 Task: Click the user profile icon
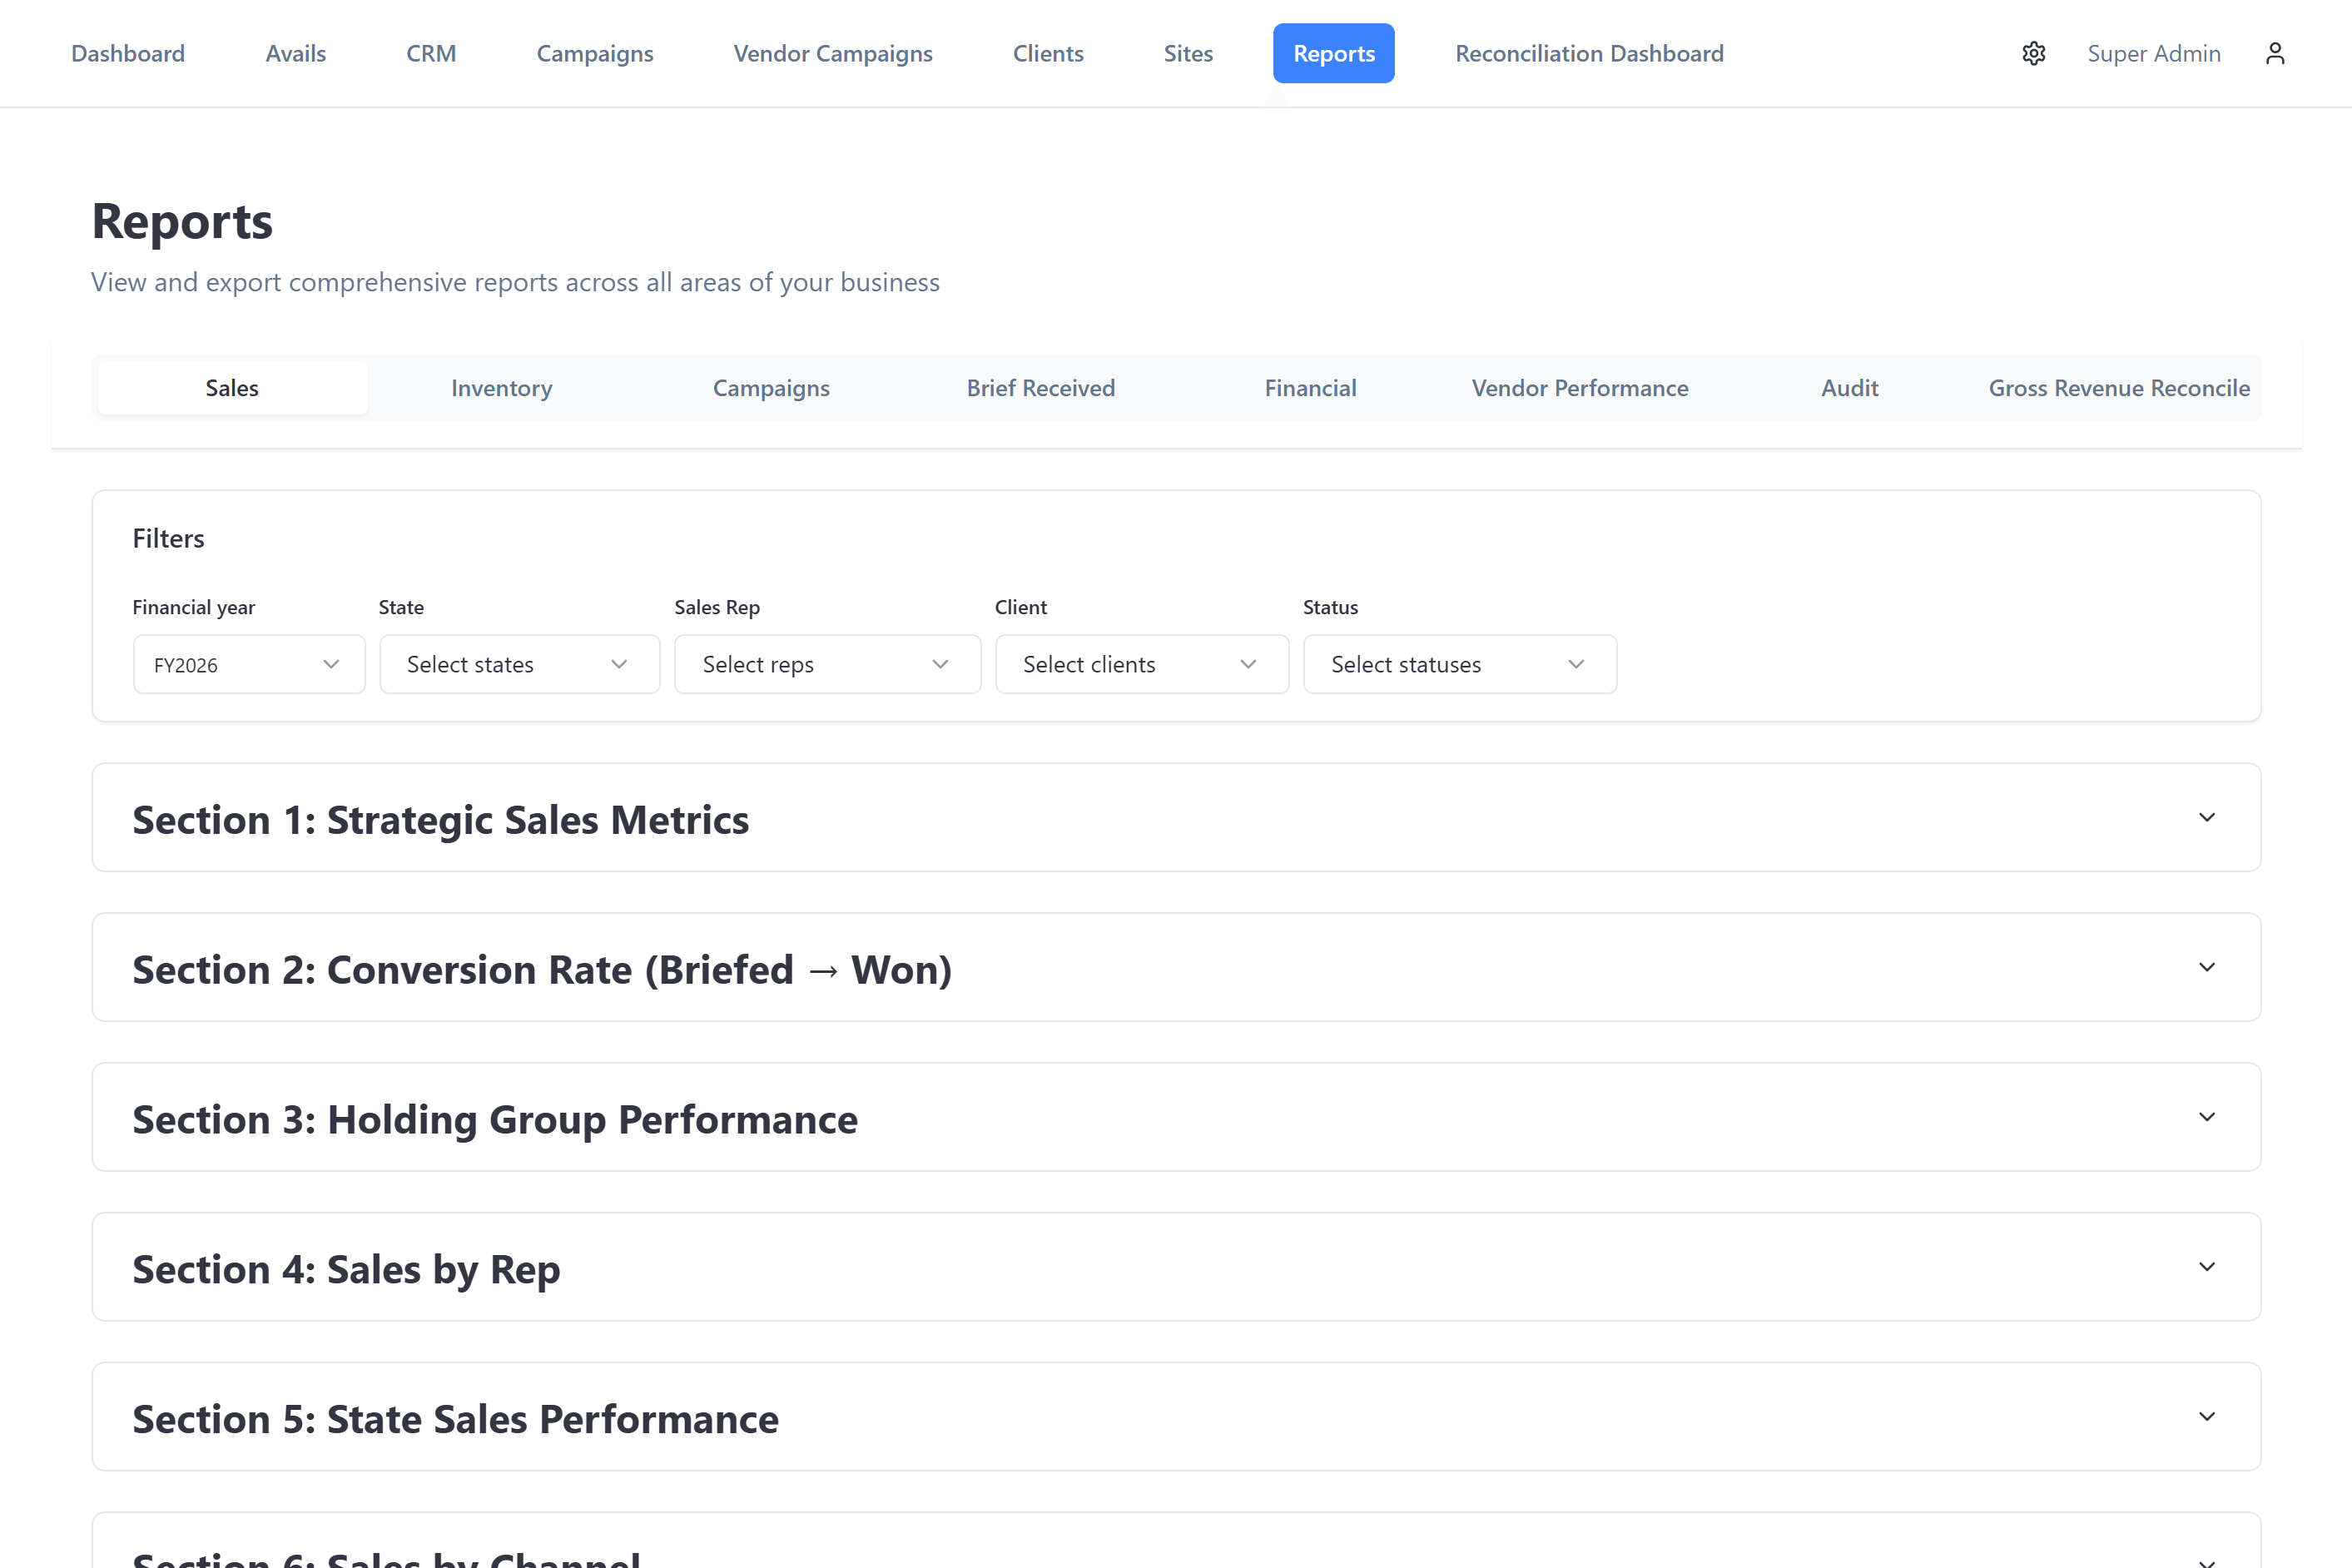click(x=2275, y=53)
